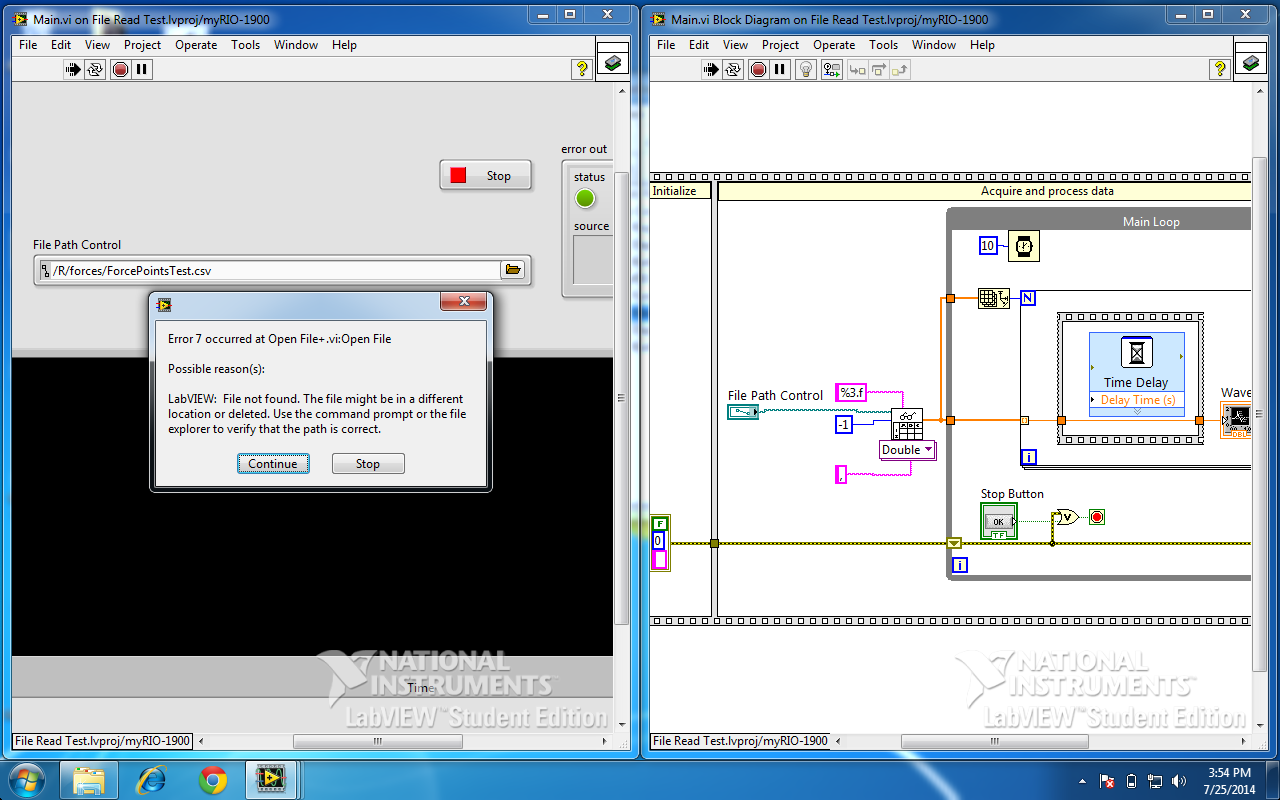Viewport: 1280px width, 800px height.
Task: Open Window menu in Block Diagram window
Action: 934,45
